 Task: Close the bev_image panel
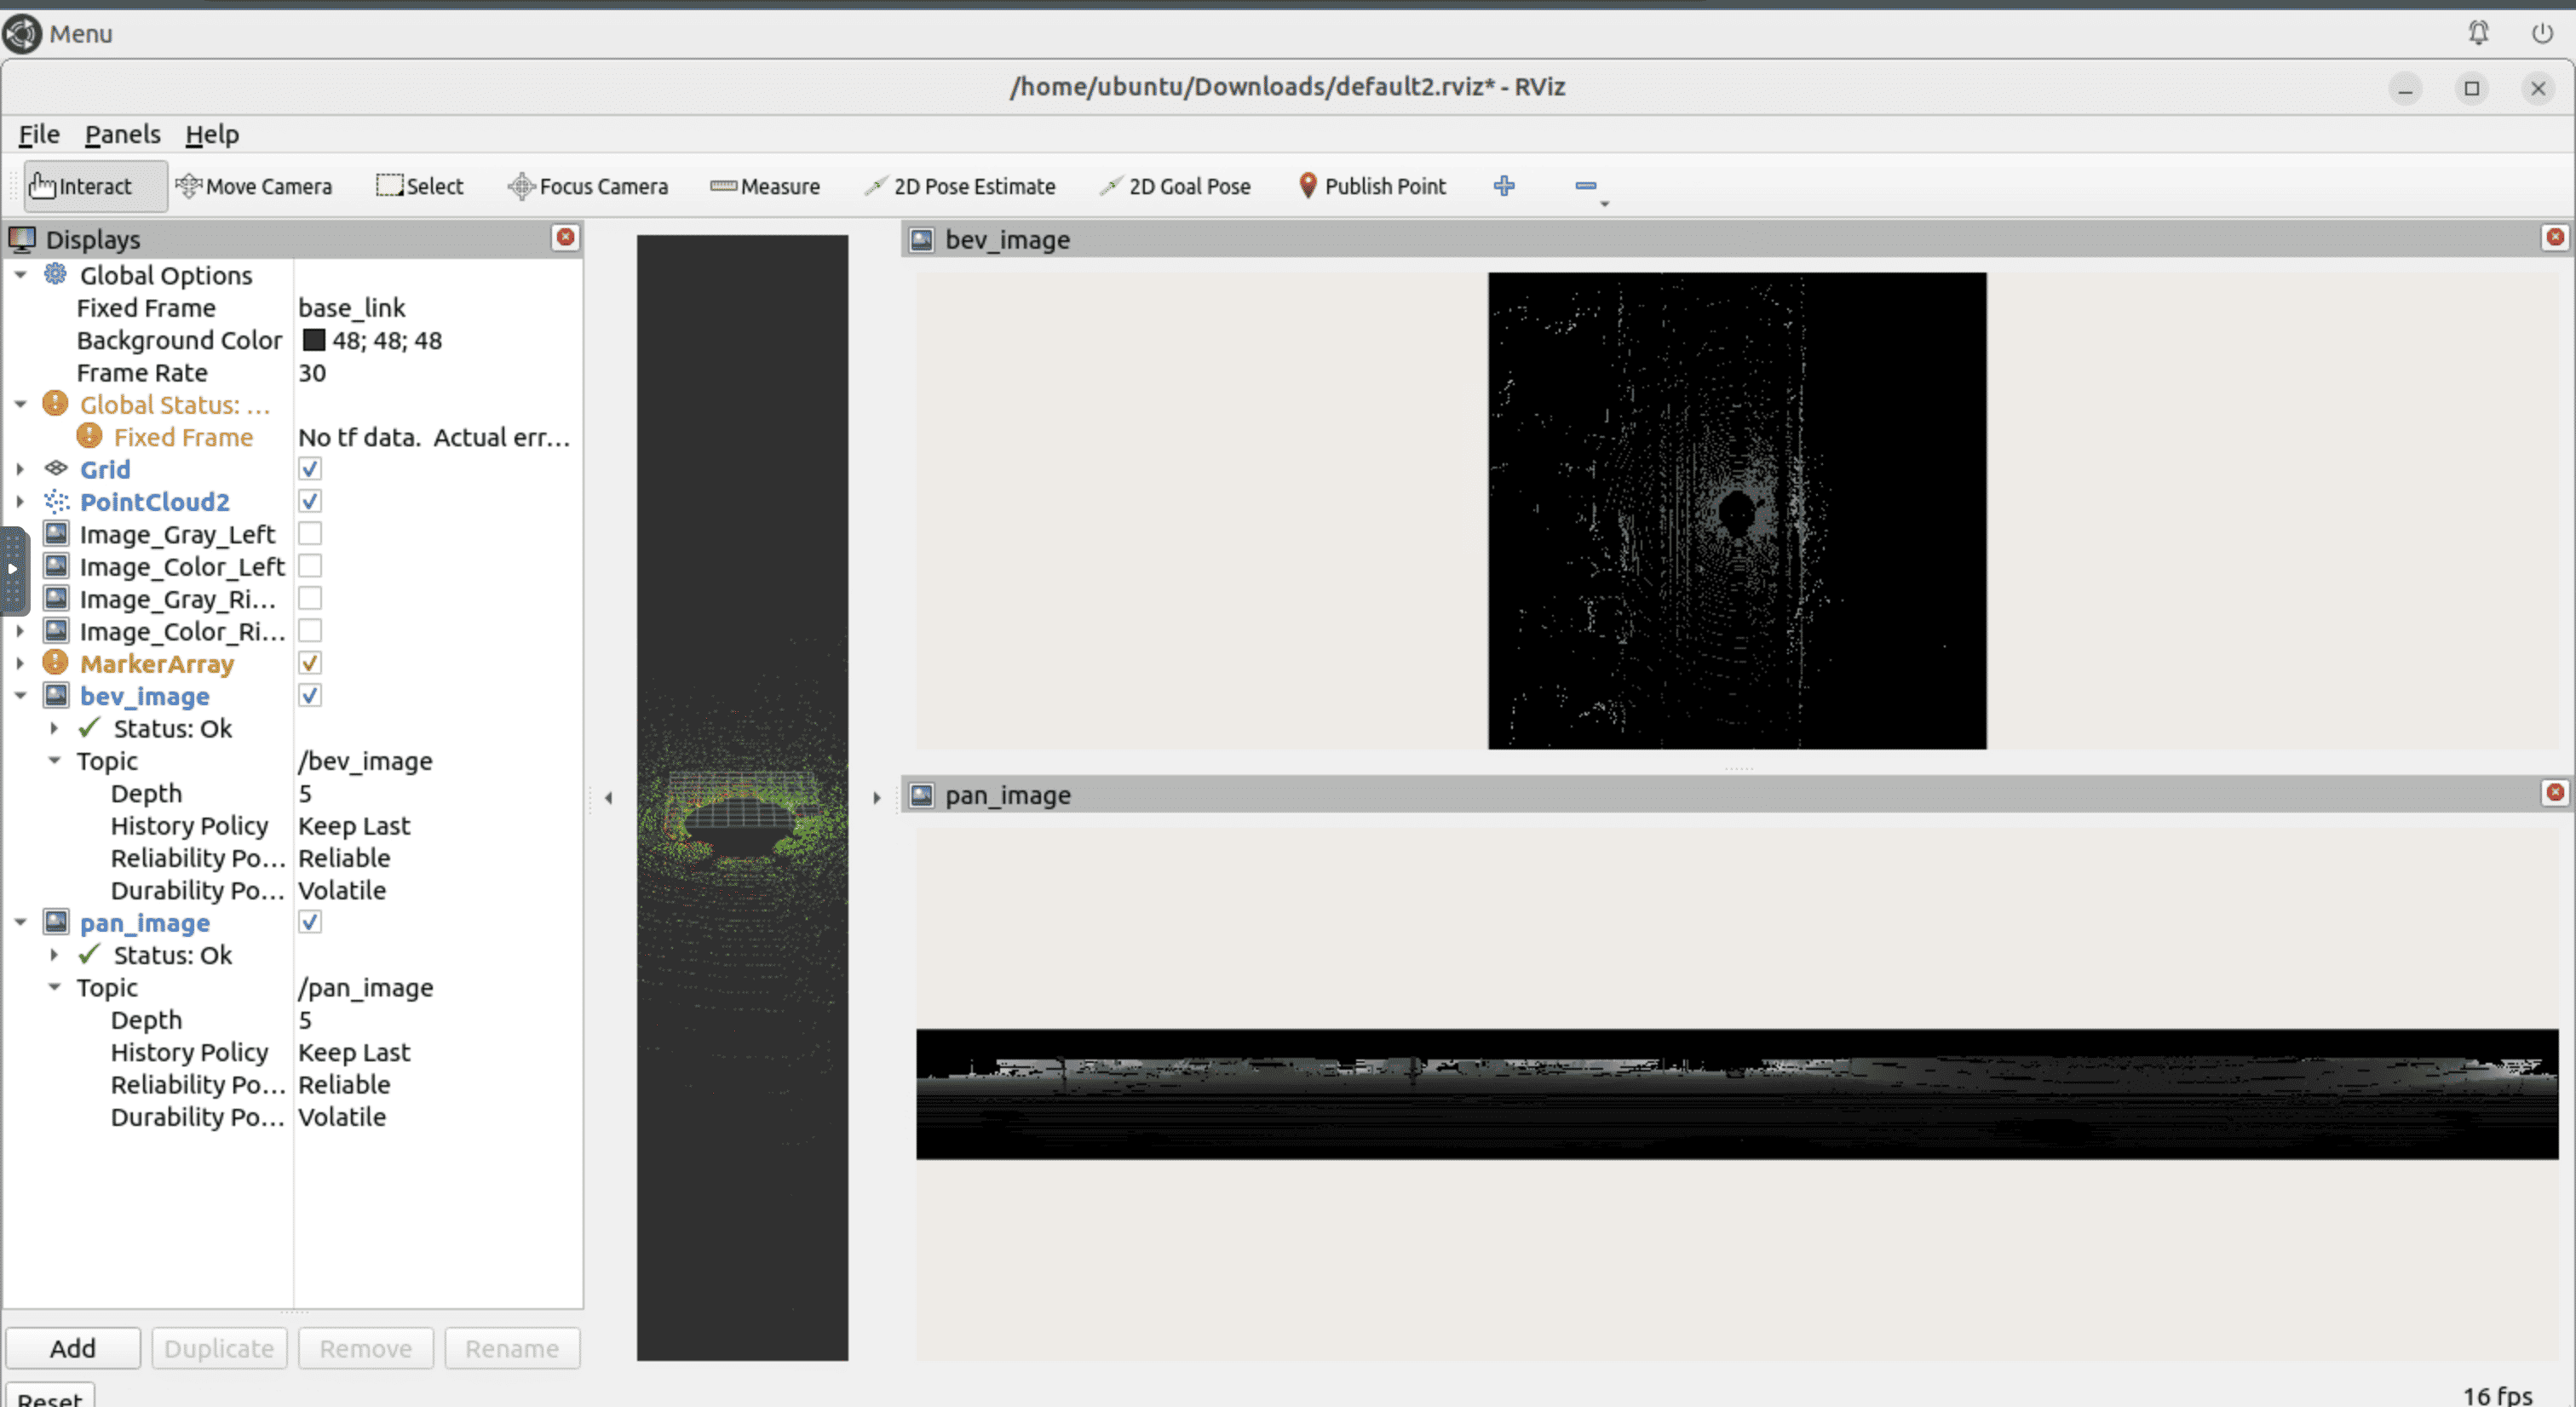[x=2555, y=237]
